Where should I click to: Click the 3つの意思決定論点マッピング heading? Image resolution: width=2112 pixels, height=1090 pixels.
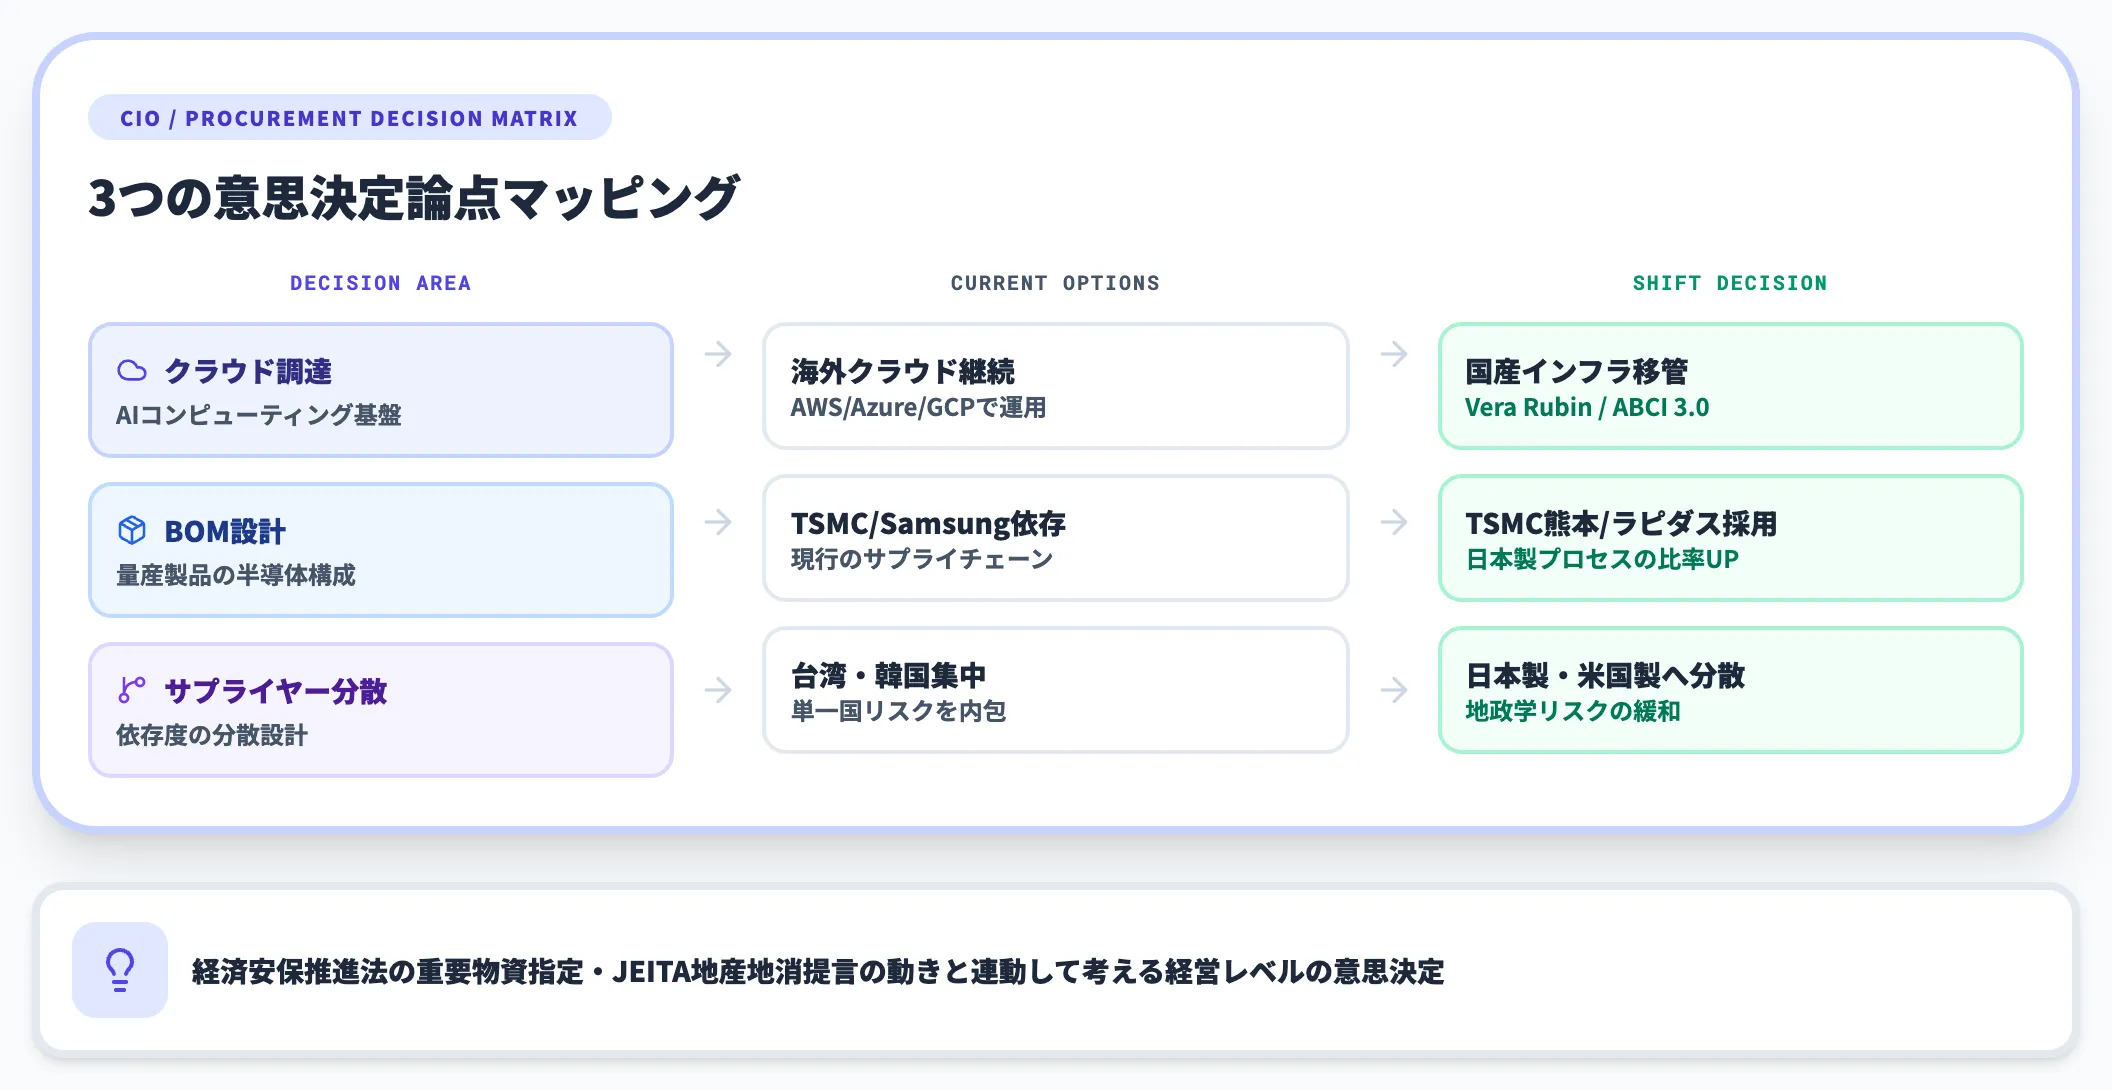coord(414,197)
